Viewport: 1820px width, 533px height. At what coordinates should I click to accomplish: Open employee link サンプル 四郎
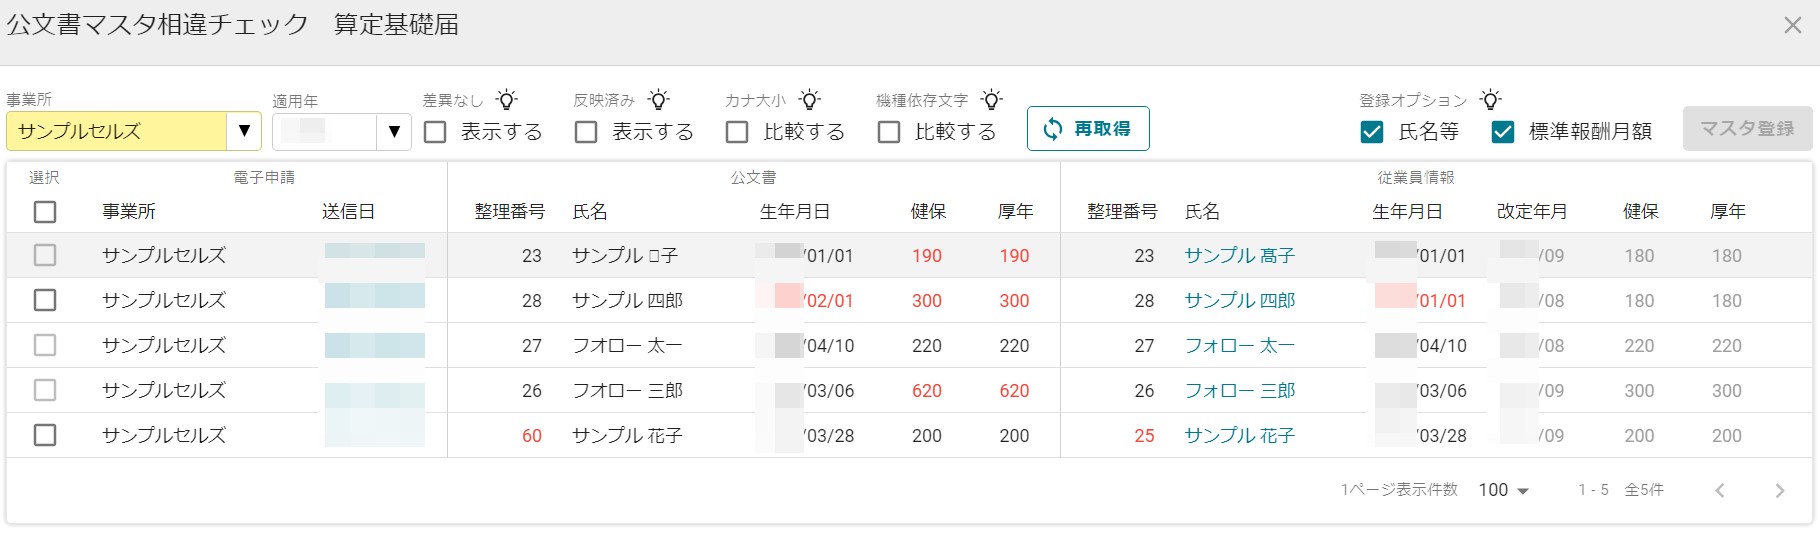1239,301
